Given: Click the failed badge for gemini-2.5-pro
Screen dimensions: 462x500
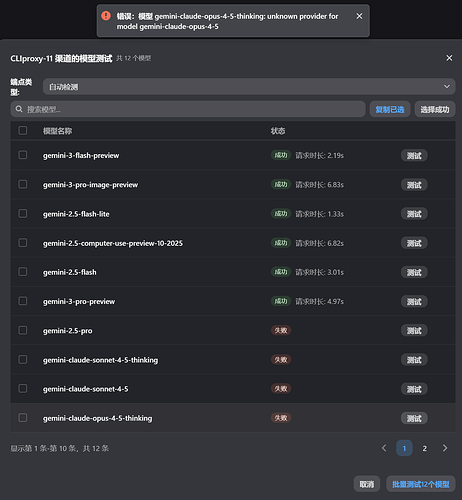Looking at the screenshot, I should 281,330.
